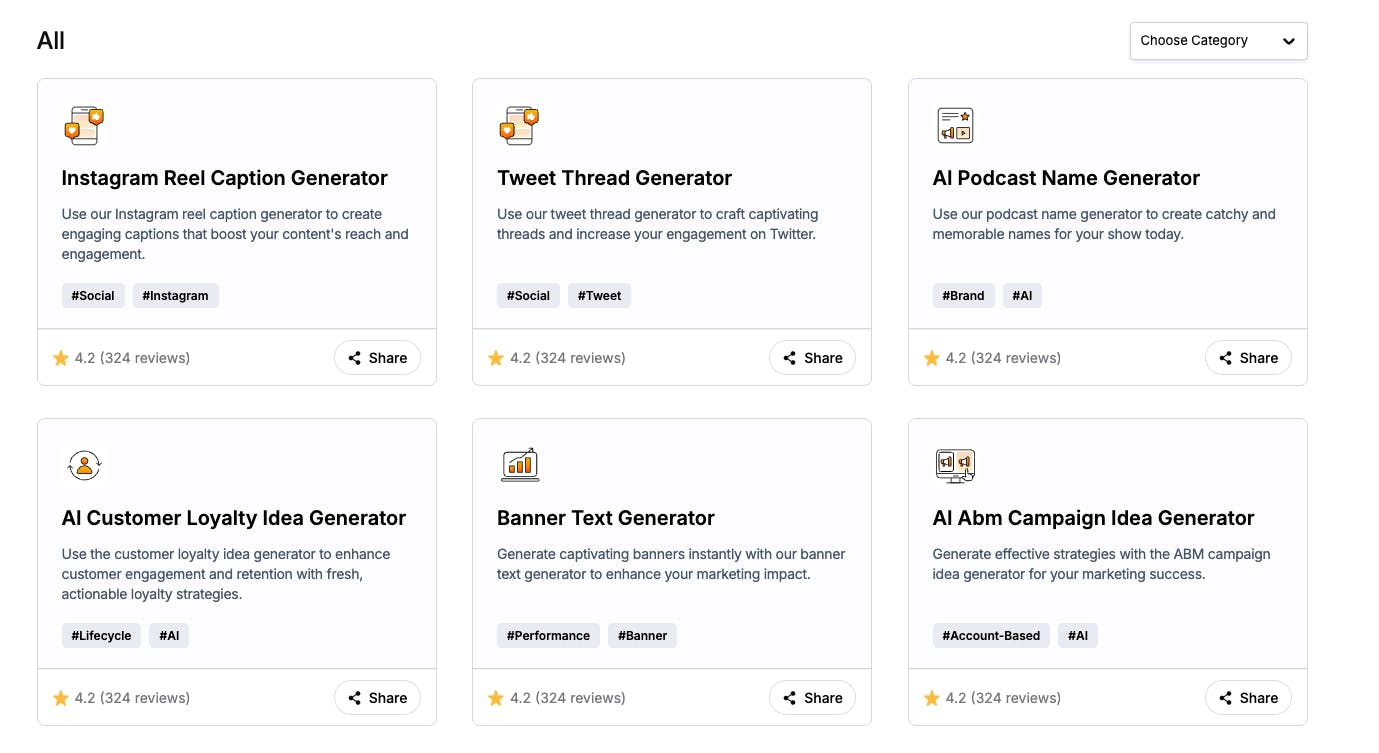The image size is (1379, 753).
Task: Select the #Performance tag
Action: click(548, 636)
